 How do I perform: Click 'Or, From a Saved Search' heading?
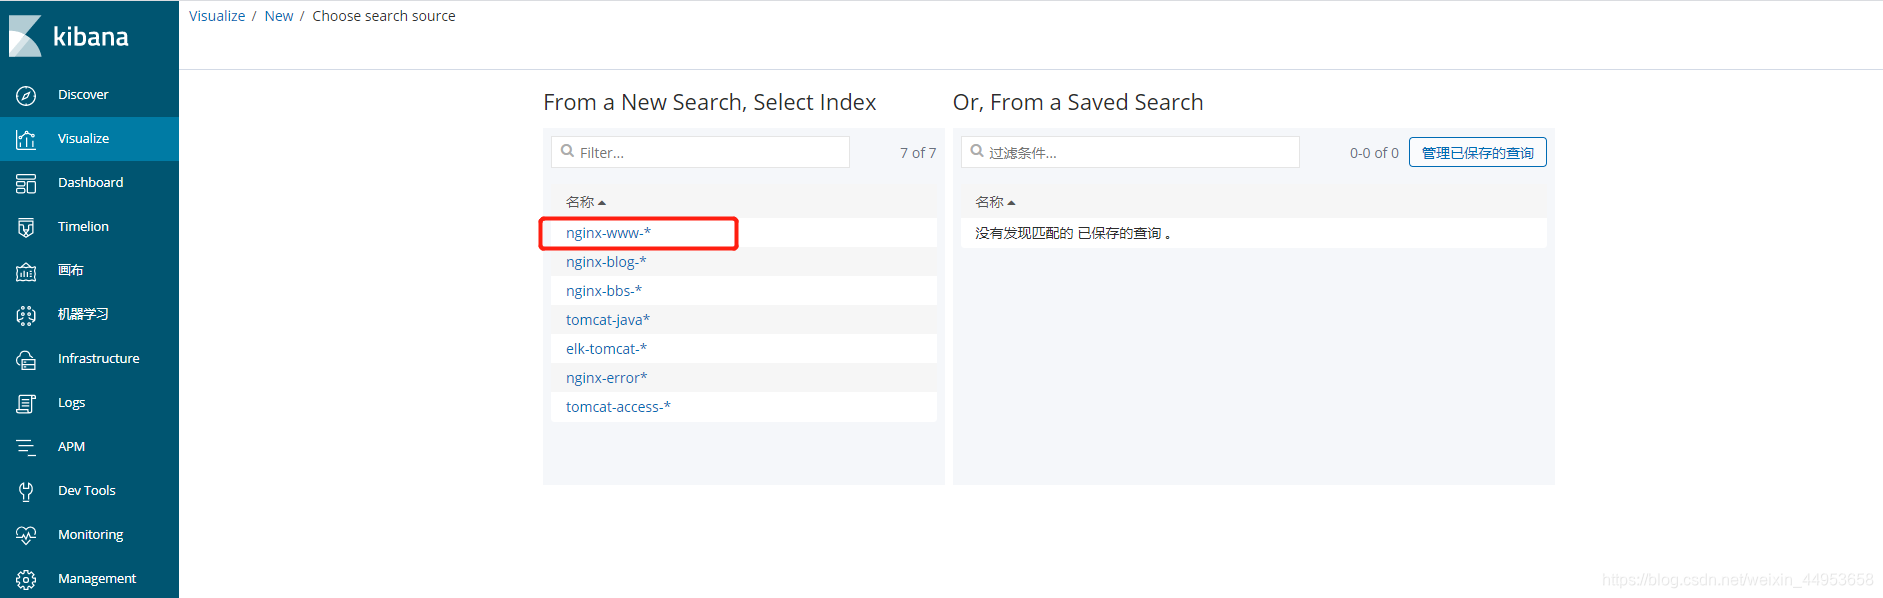1078,102
